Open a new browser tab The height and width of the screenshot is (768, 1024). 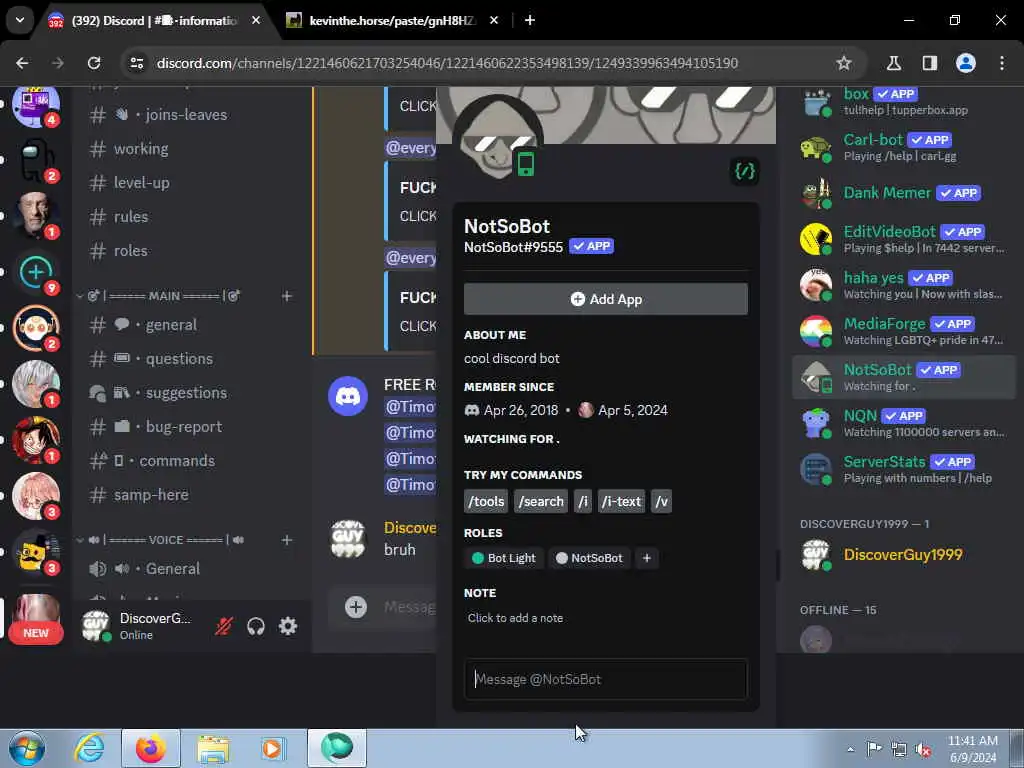click(x=530, y=21)
